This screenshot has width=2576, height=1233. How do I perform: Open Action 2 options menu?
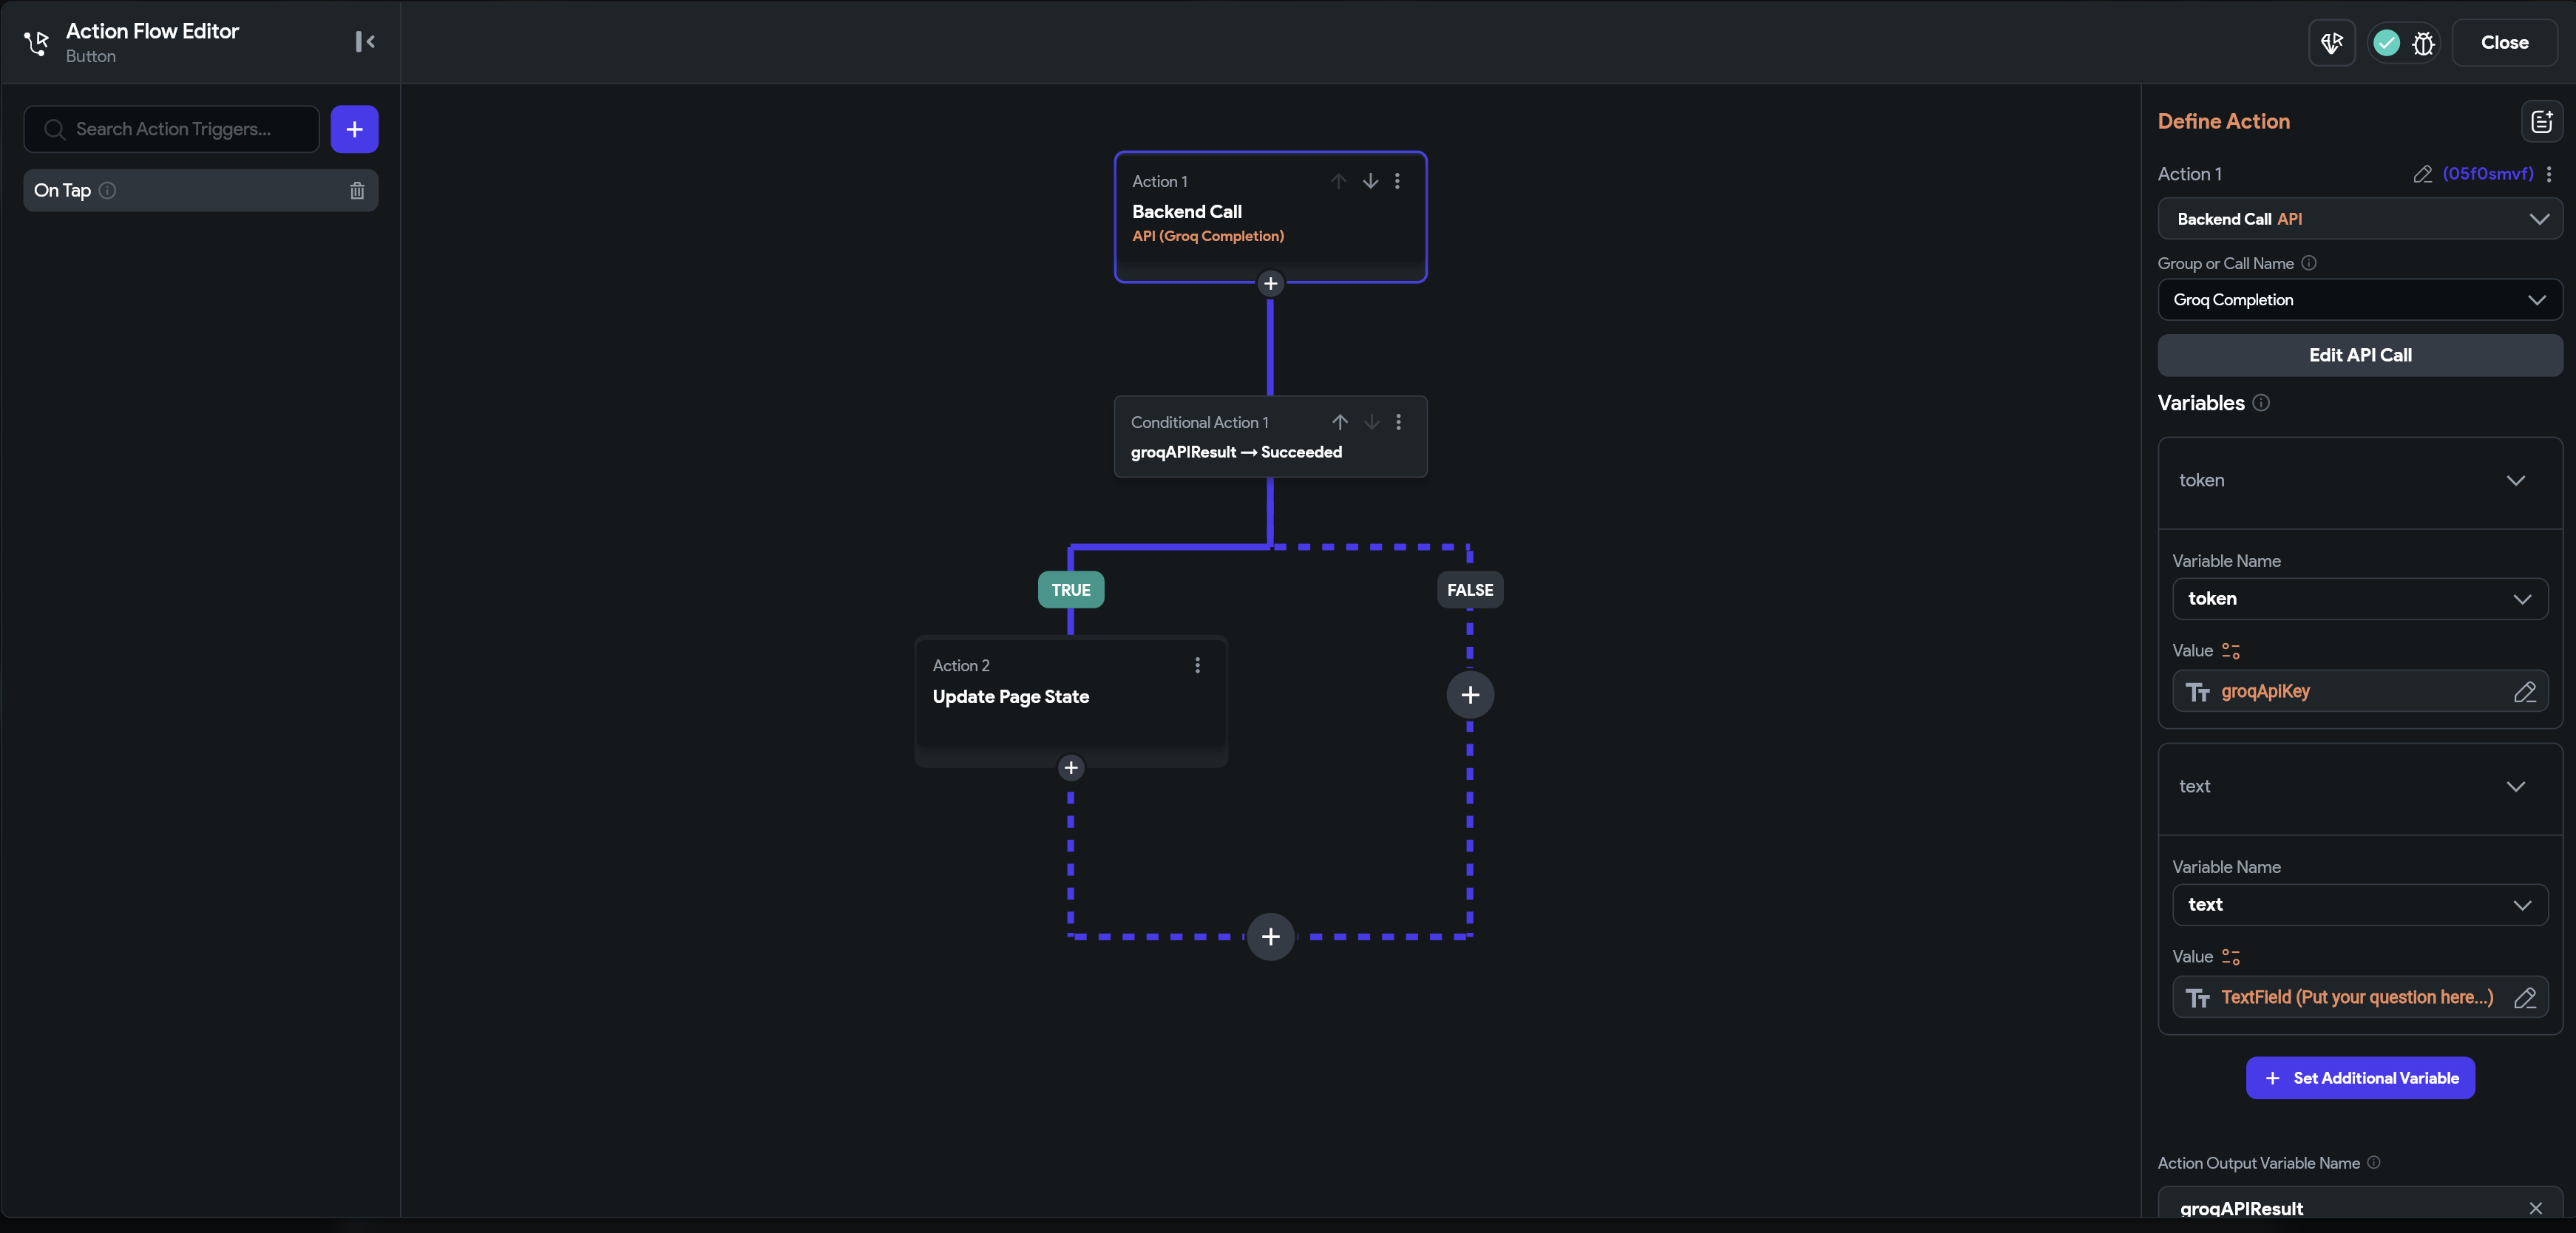click(1197, 666)
